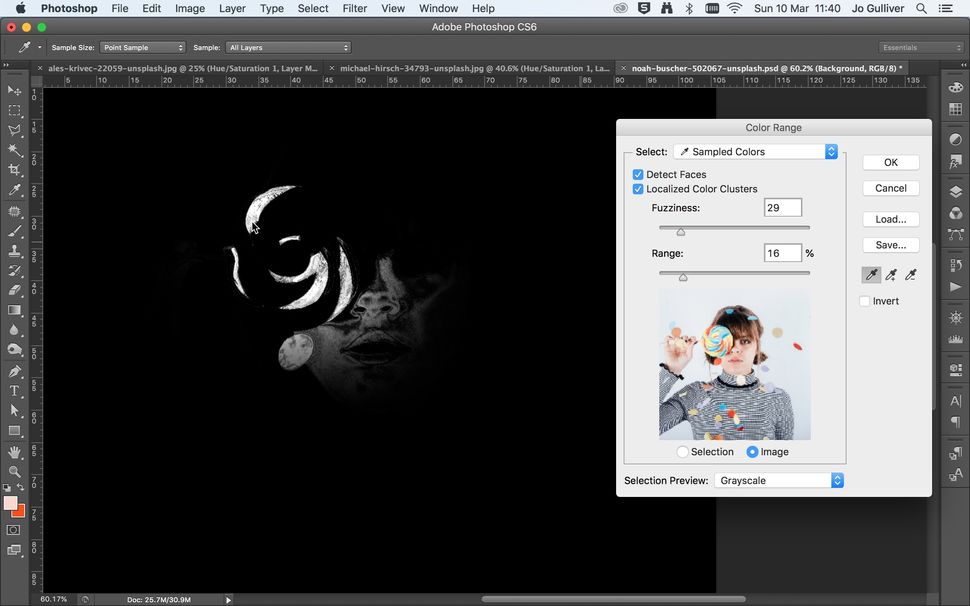
Task: Open the Select dropdown showing Sampled Colors
Action: [x=755, y=151]
